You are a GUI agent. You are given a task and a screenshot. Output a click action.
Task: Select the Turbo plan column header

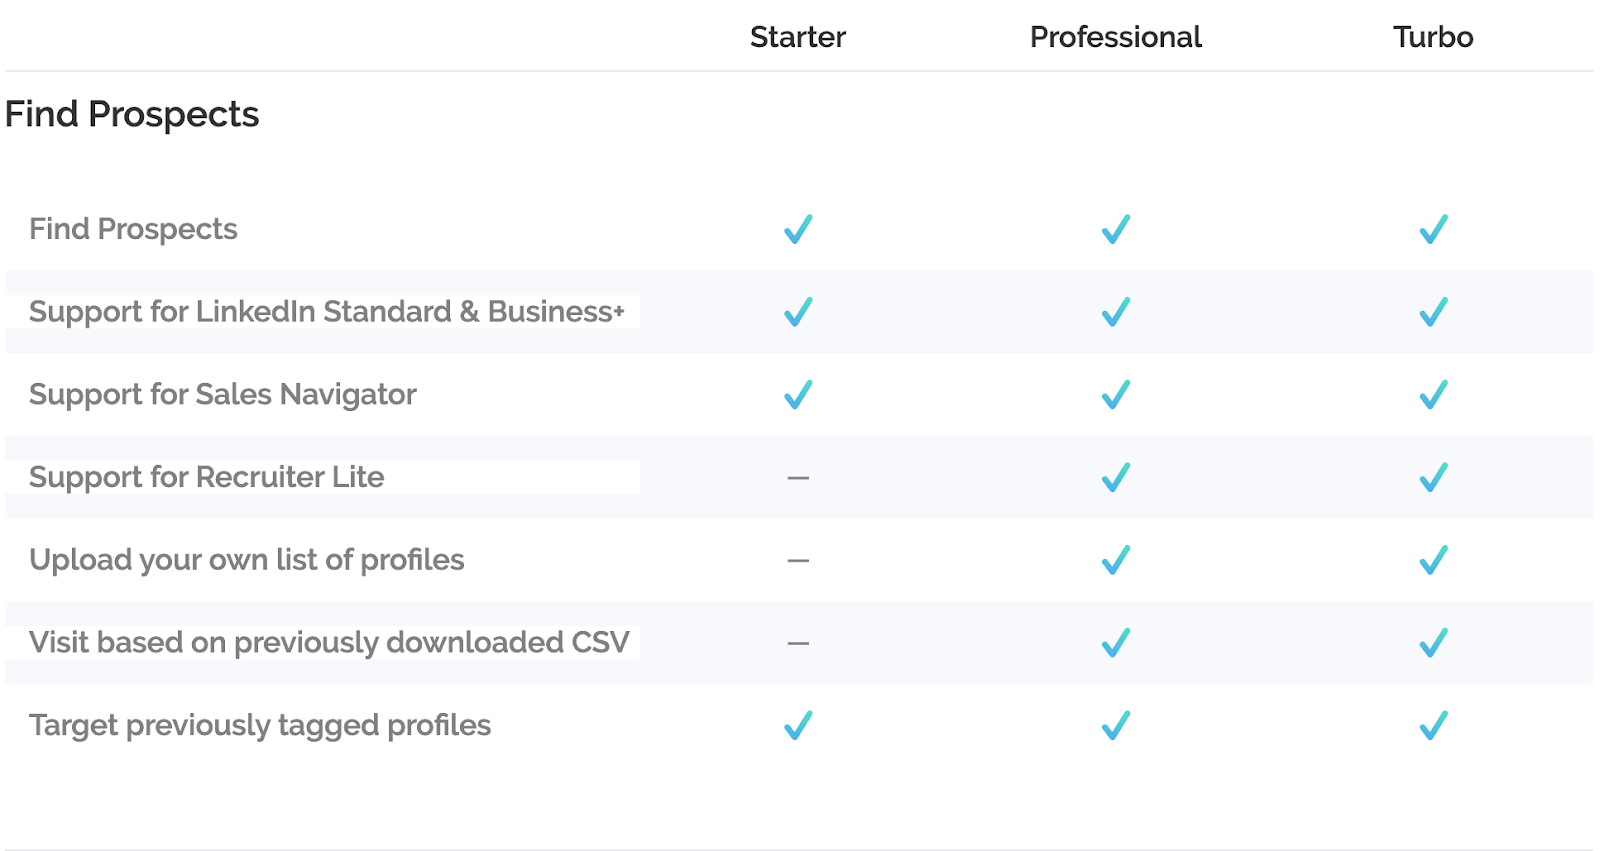click(x=1433, y=37)
